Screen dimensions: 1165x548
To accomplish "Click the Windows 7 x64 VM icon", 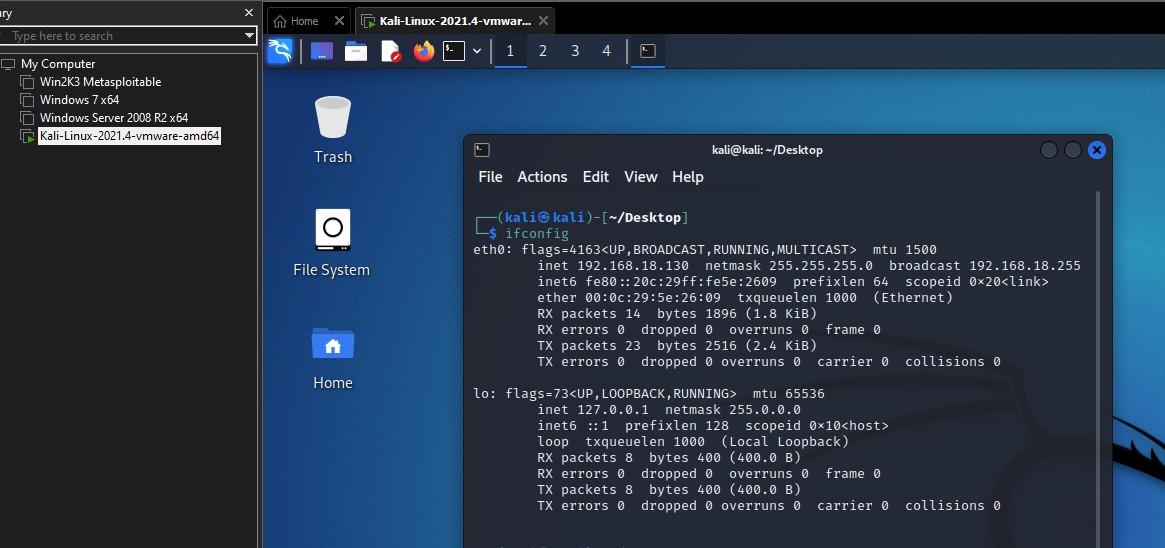I will click(x=27, y=100).
